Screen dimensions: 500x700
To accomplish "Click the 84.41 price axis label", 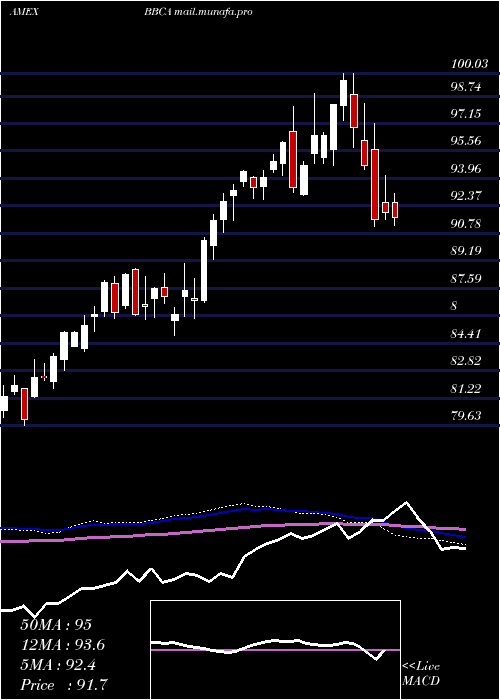I will [466, 333].
